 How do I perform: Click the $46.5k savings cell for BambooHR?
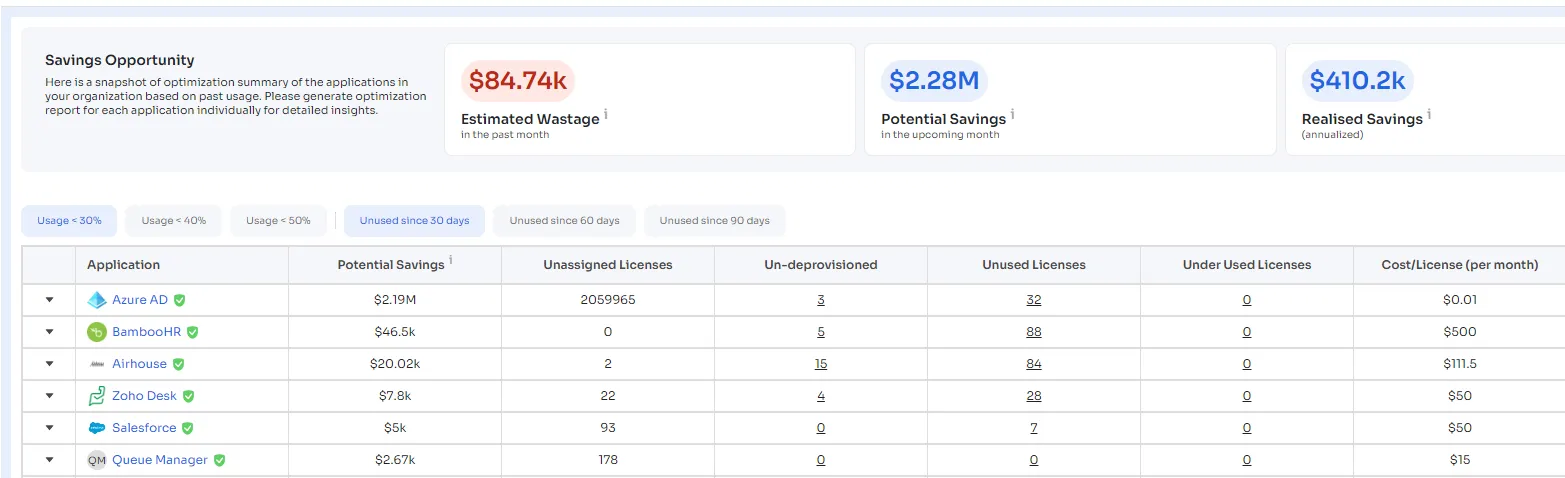click(x=393, y=332)
